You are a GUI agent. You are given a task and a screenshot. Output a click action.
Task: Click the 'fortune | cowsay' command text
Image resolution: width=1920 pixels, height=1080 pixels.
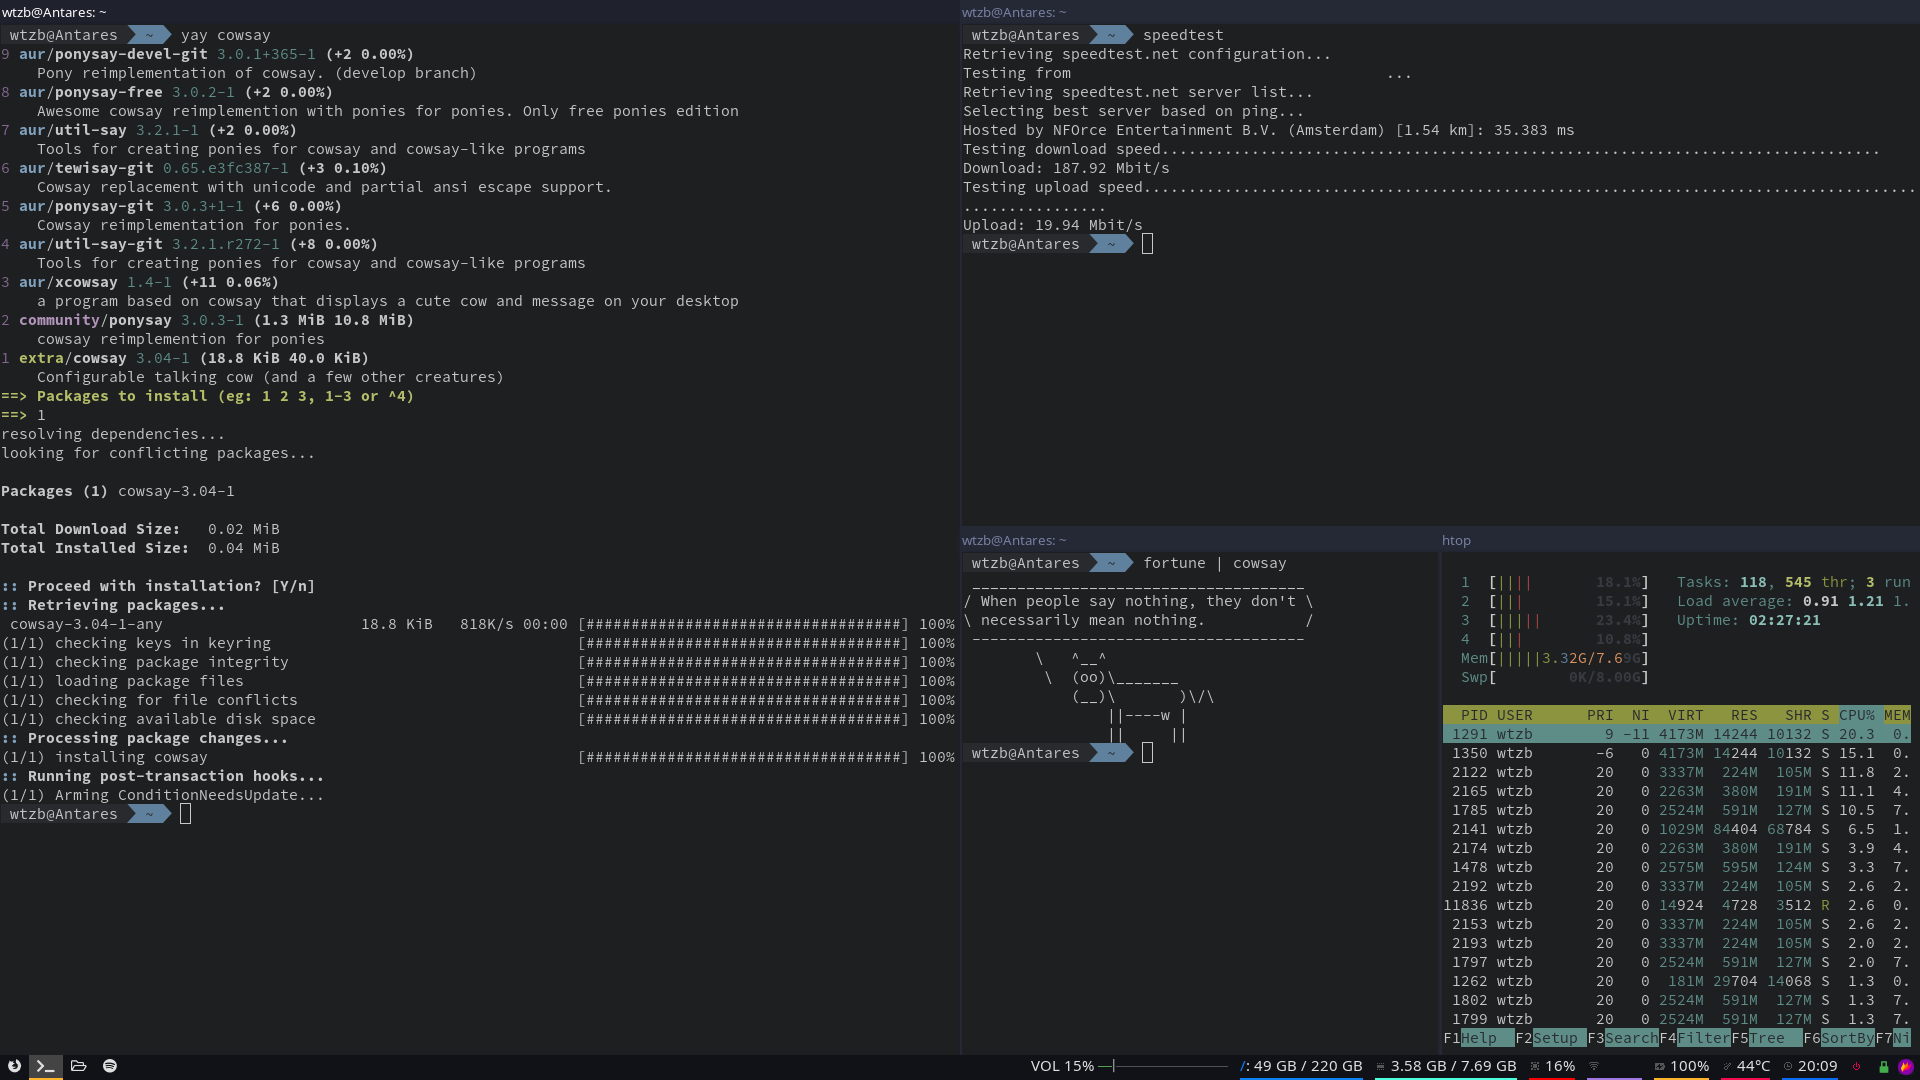(1214, 563)
